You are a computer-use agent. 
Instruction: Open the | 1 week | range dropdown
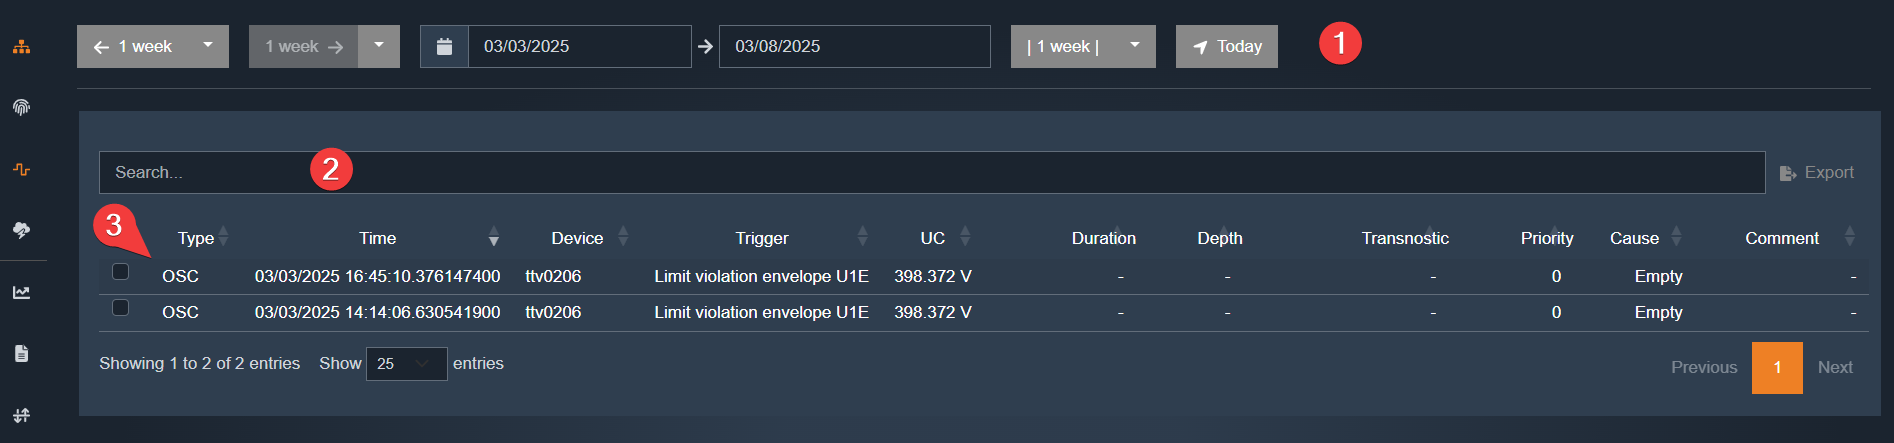coord(1083,47)
